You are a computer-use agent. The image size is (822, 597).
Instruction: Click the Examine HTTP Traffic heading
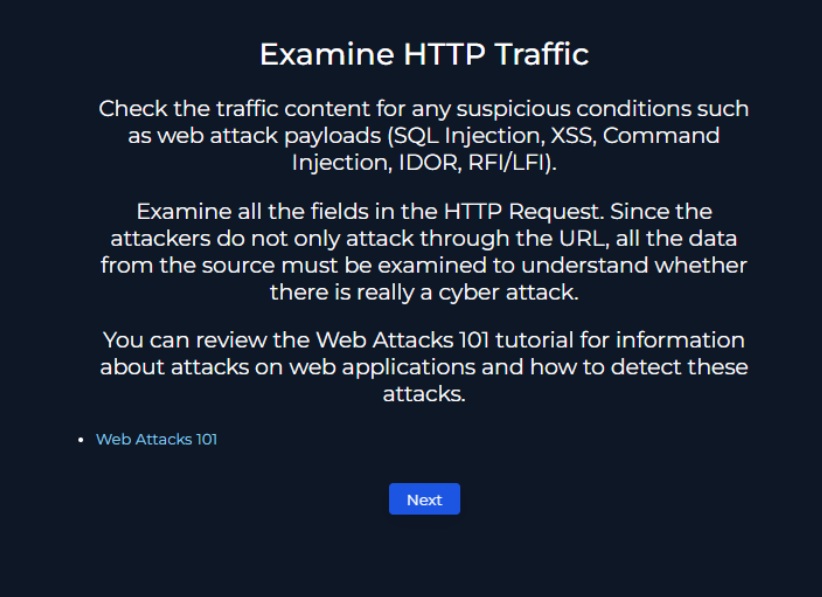424,54
